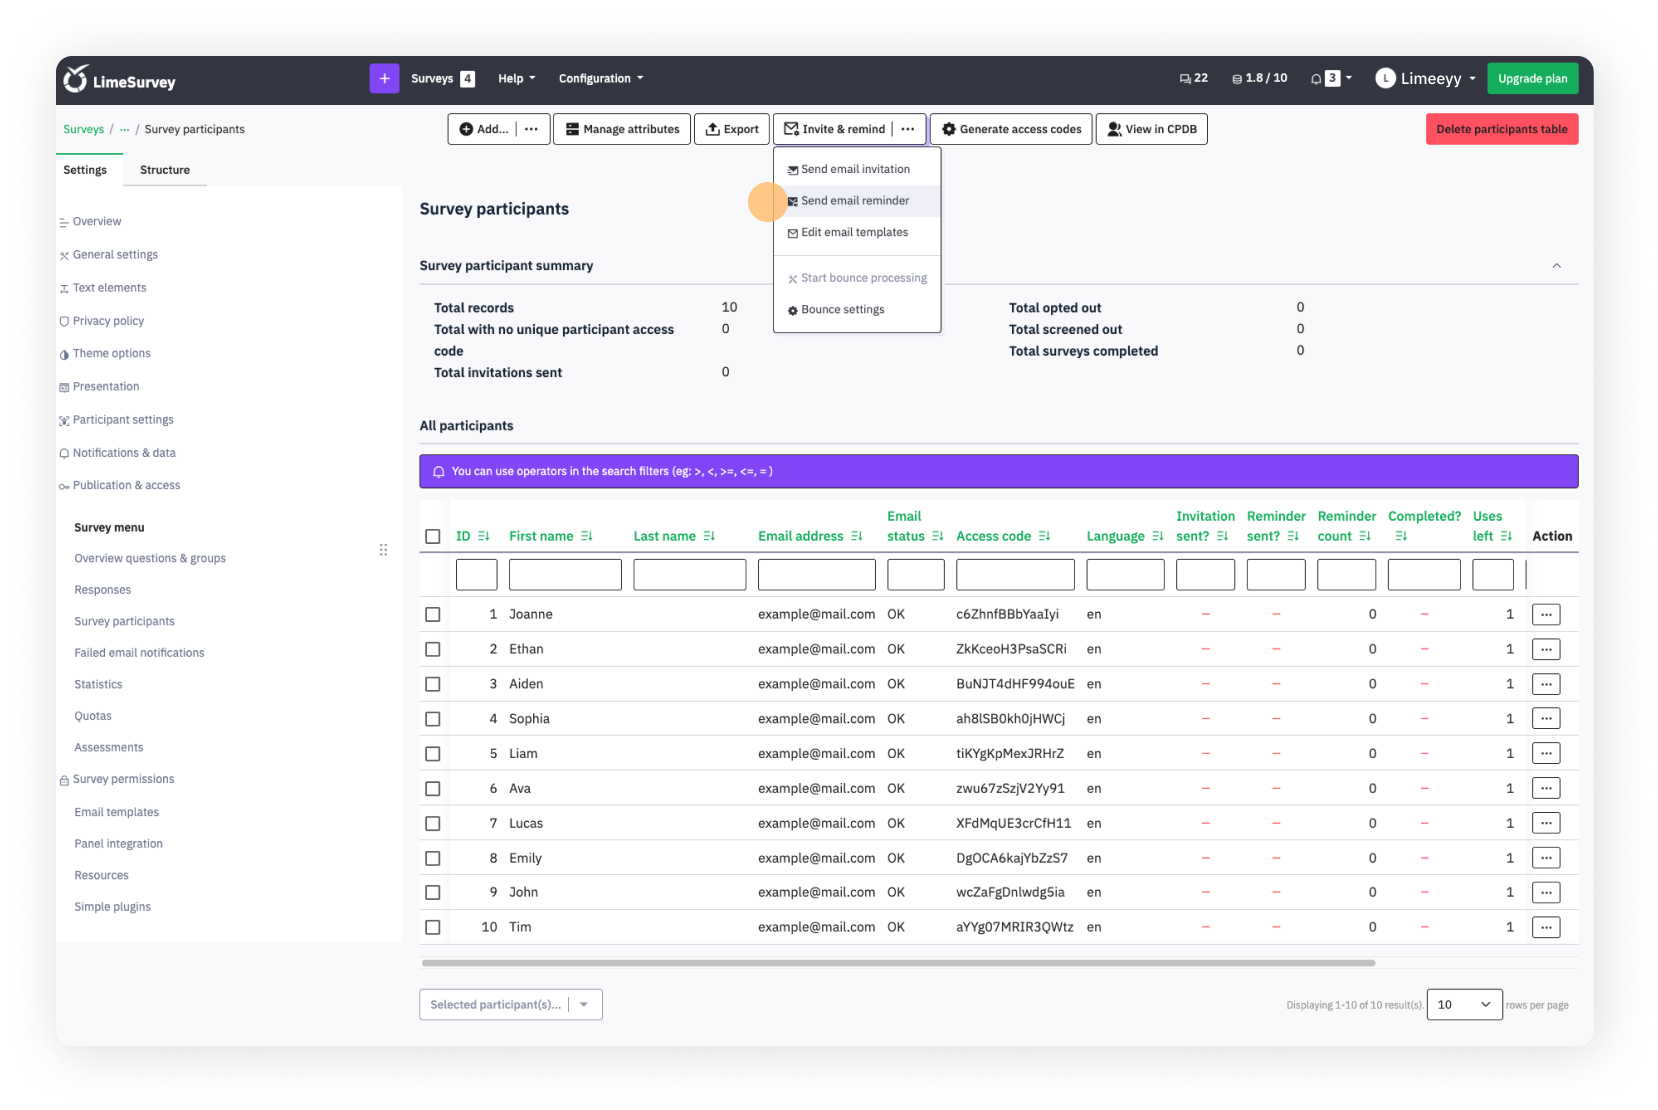This screenshot has width=1658, height=1110.
Task: Collapse the Survey participant summary section
Action: pos(1556,266)
